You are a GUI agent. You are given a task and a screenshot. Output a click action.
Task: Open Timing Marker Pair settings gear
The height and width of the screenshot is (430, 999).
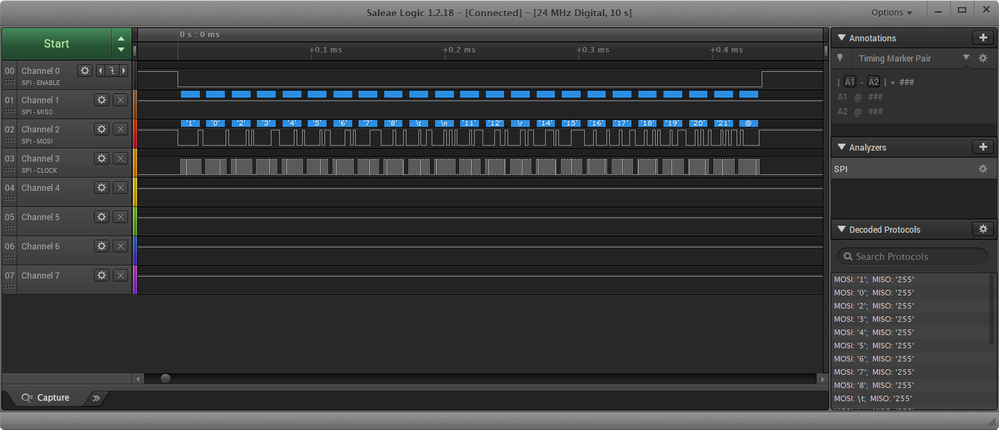coord(983,58)
